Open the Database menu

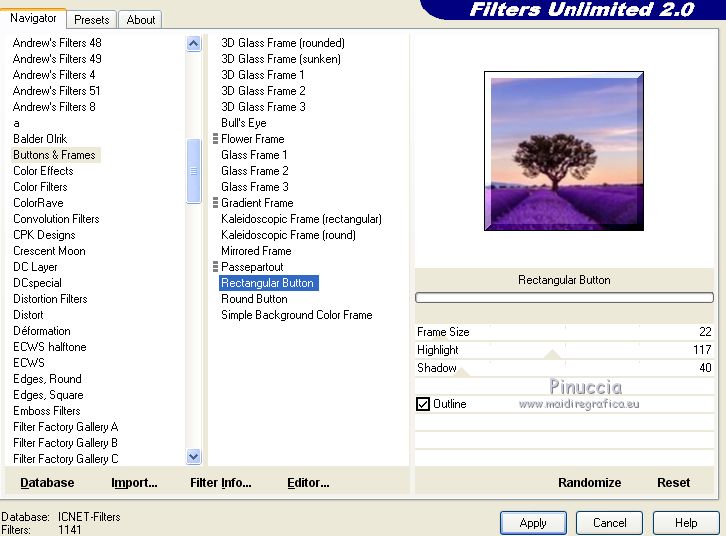pyautogui.click(x=47, y=482)
